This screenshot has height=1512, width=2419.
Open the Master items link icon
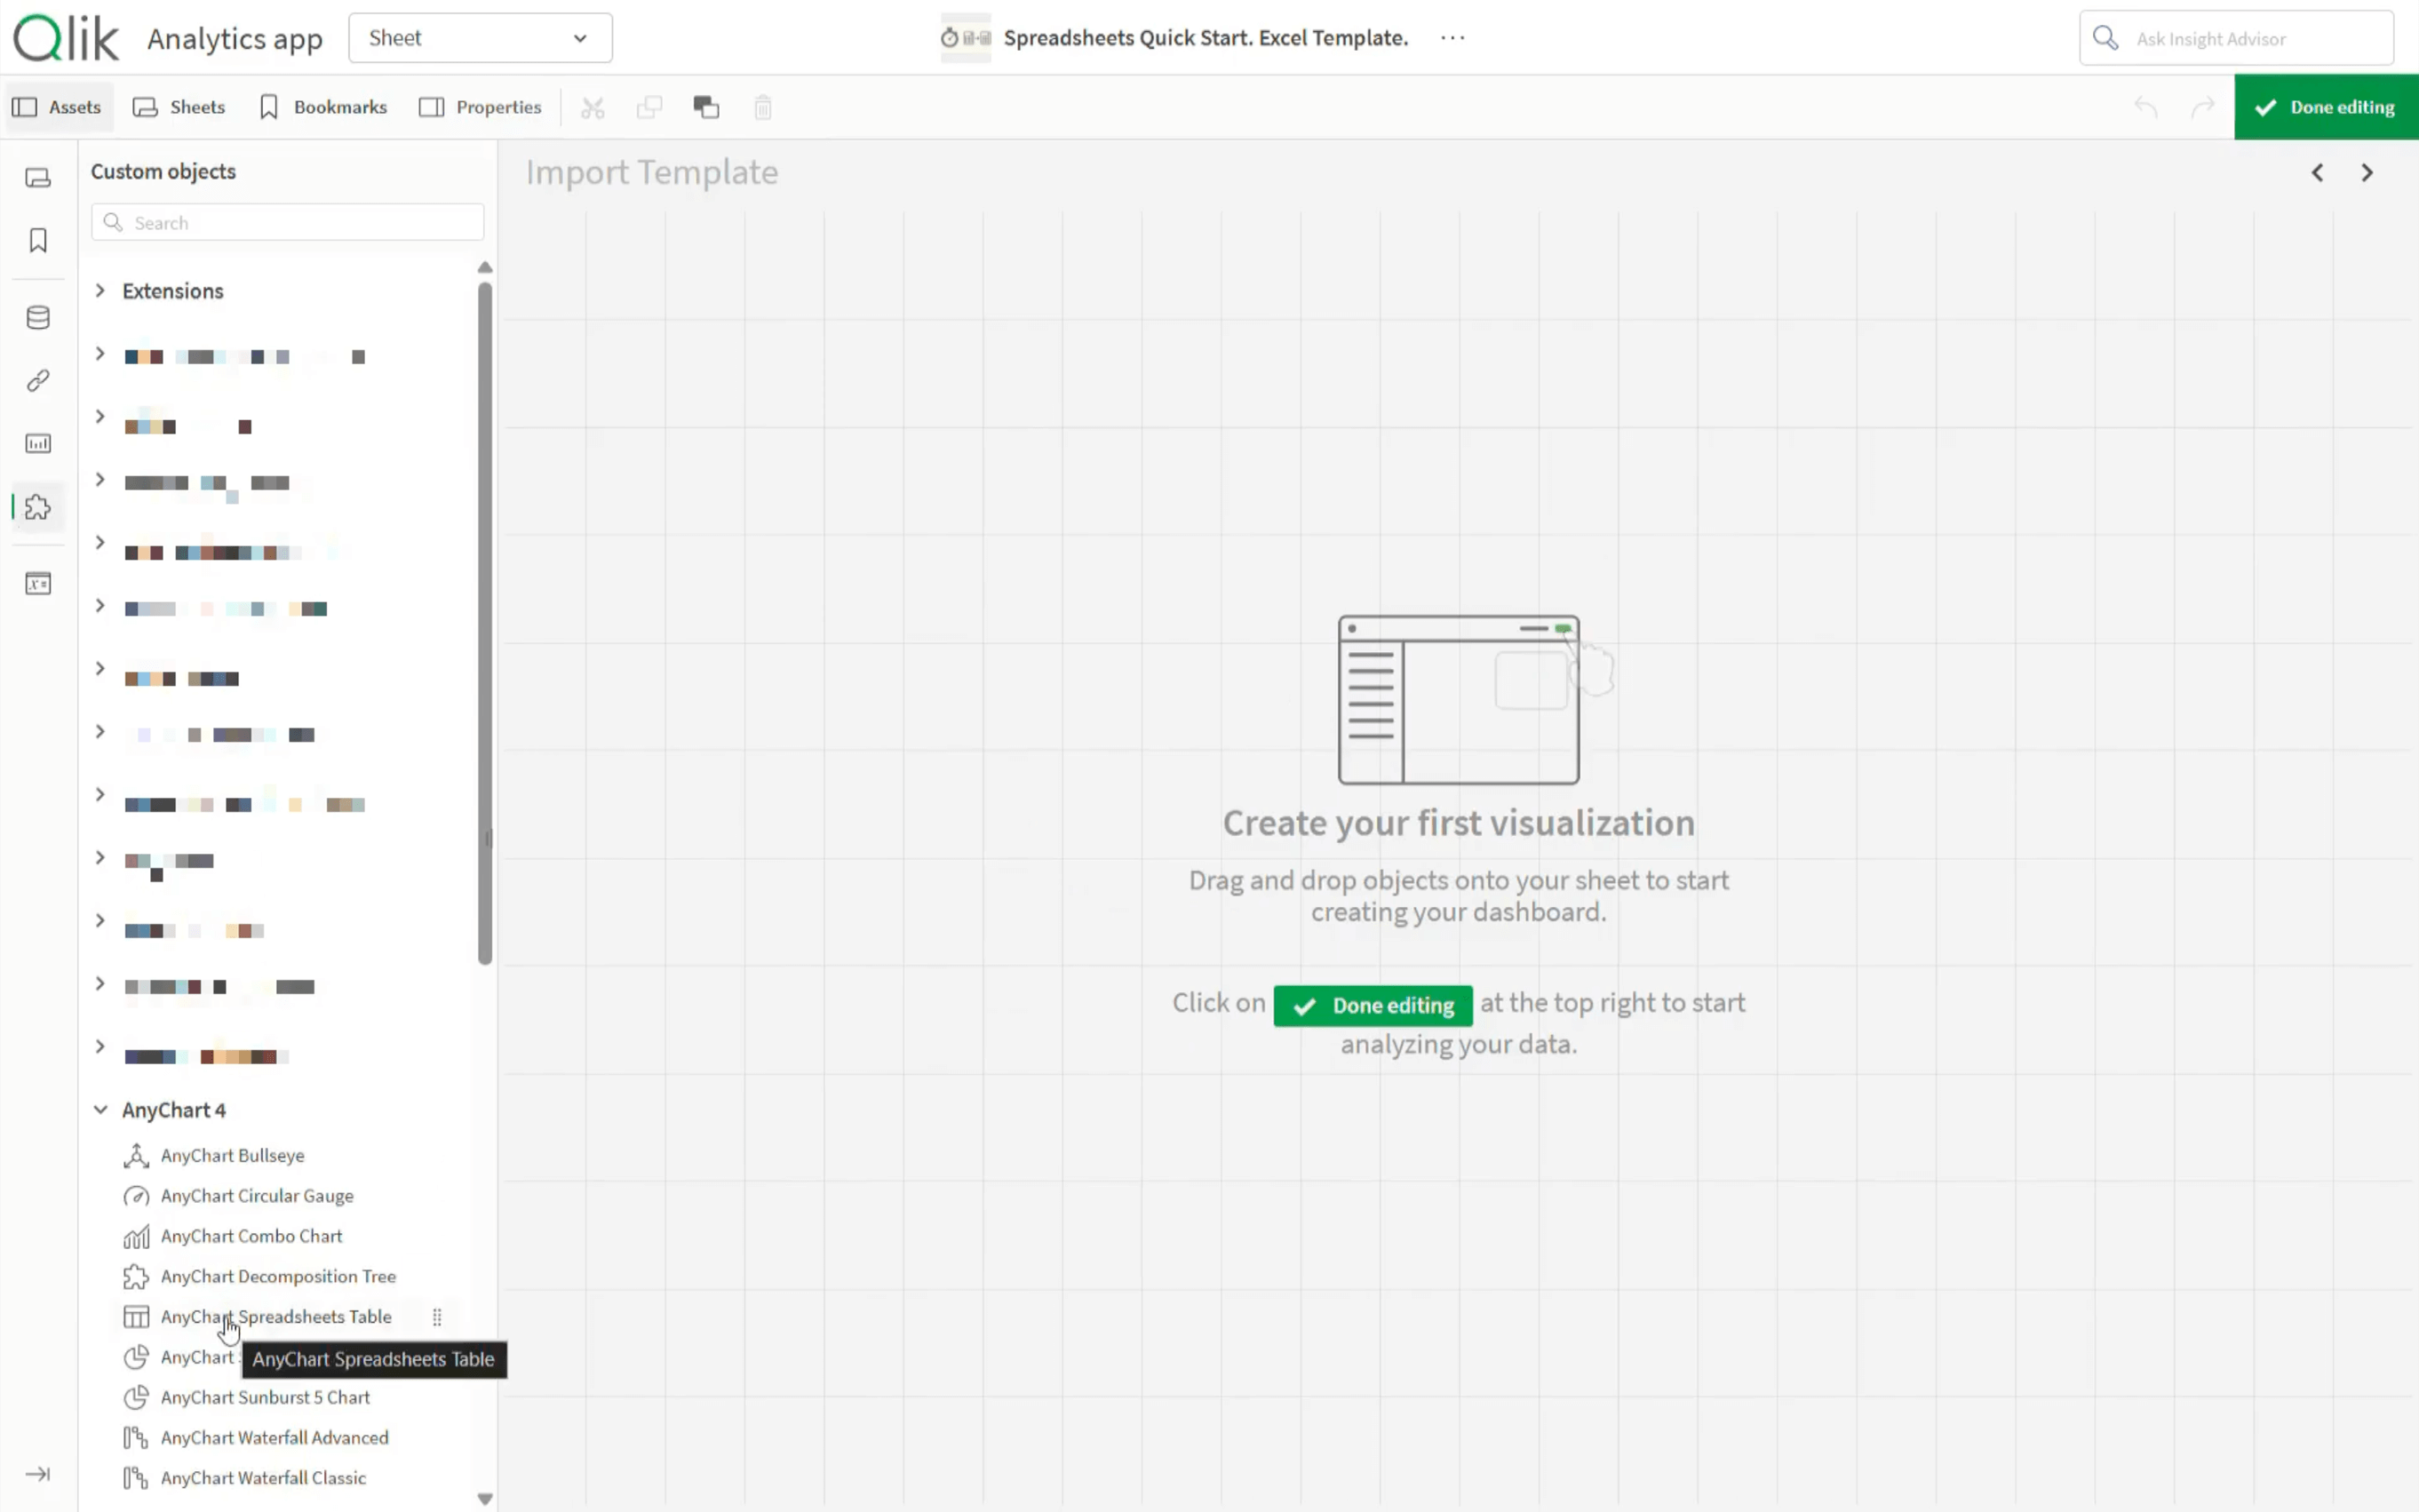click(38, 381)
